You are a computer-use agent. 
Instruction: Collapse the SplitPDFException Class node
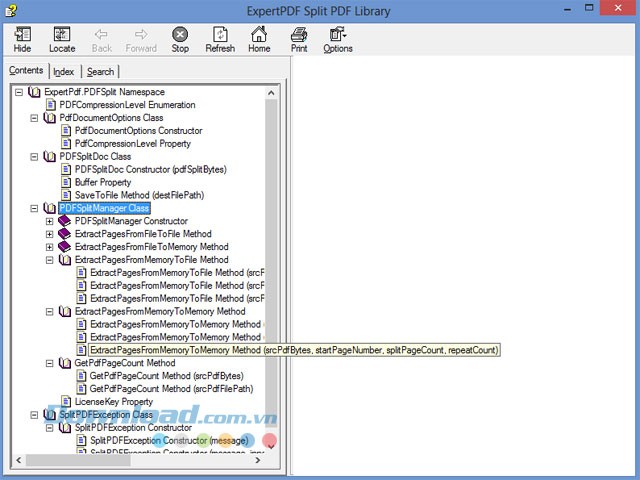click(x=34, y=415)
